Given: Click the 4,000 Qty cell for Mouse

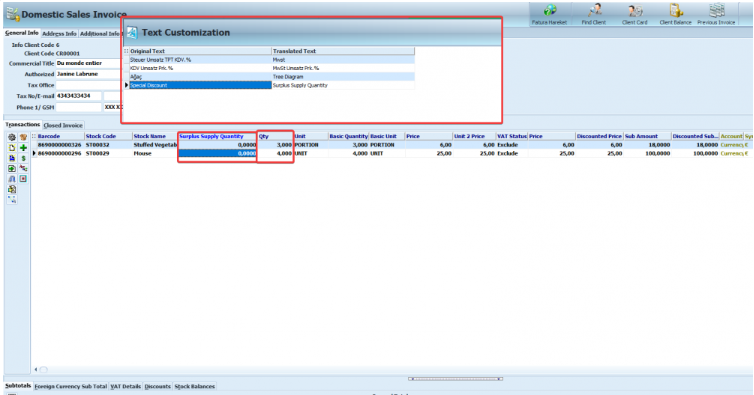Looking at the screenshot, I should pos(275,153).
